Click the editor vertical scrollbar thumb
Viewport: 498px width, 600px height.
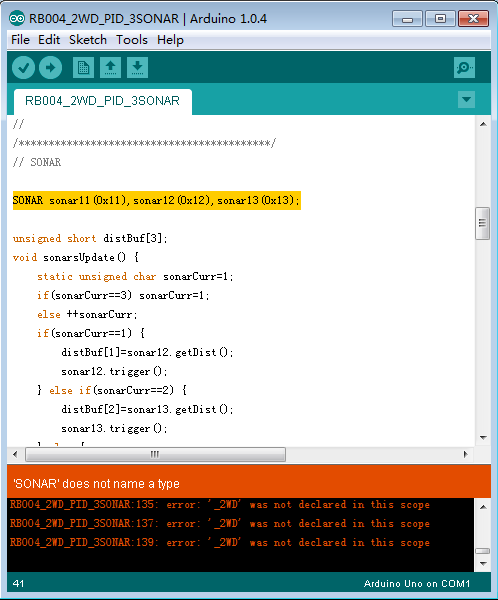click(x=482, y=223)
